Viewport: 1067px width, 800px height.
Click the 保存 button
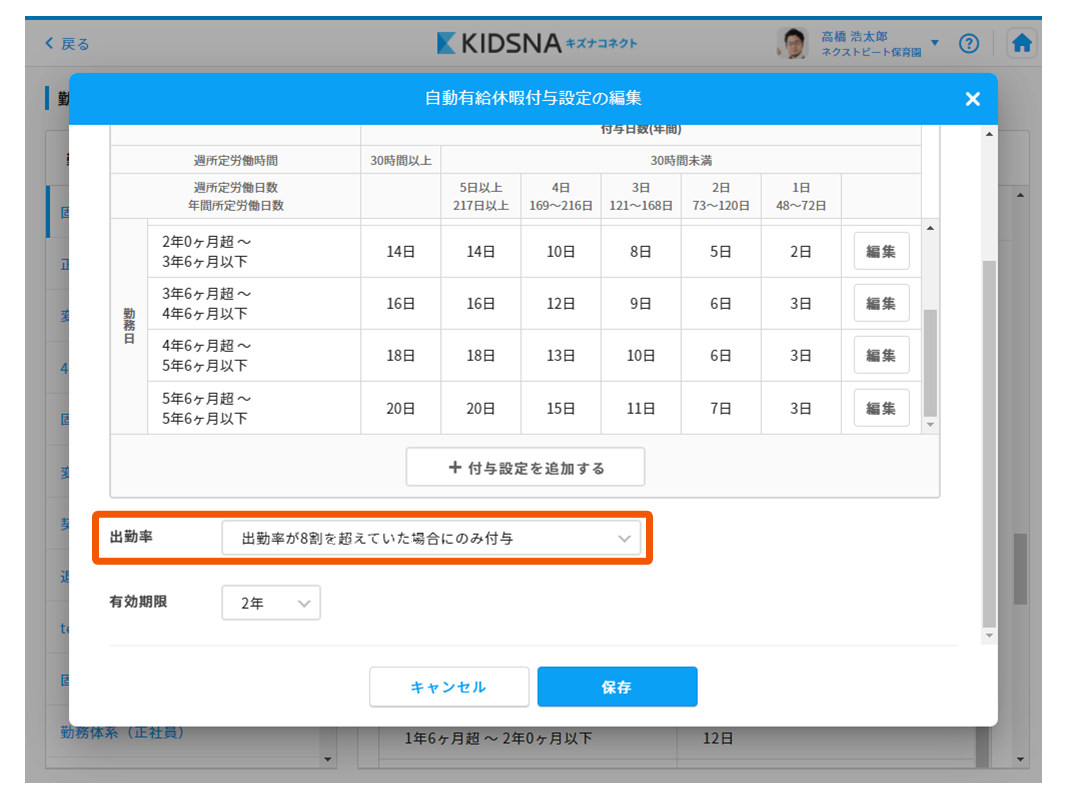click(617, 687)
